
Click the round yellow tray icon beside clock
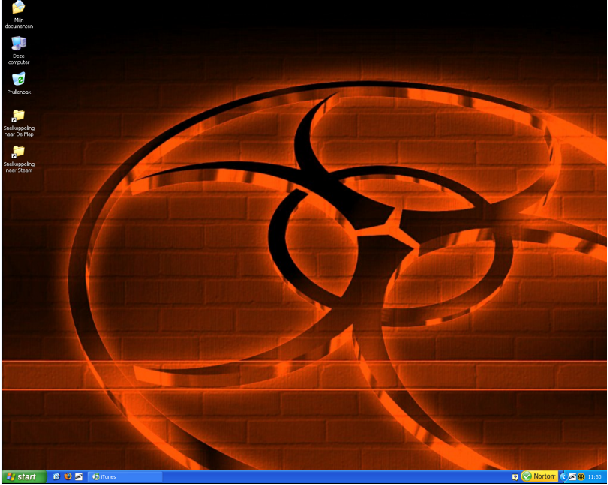point(581,477)
